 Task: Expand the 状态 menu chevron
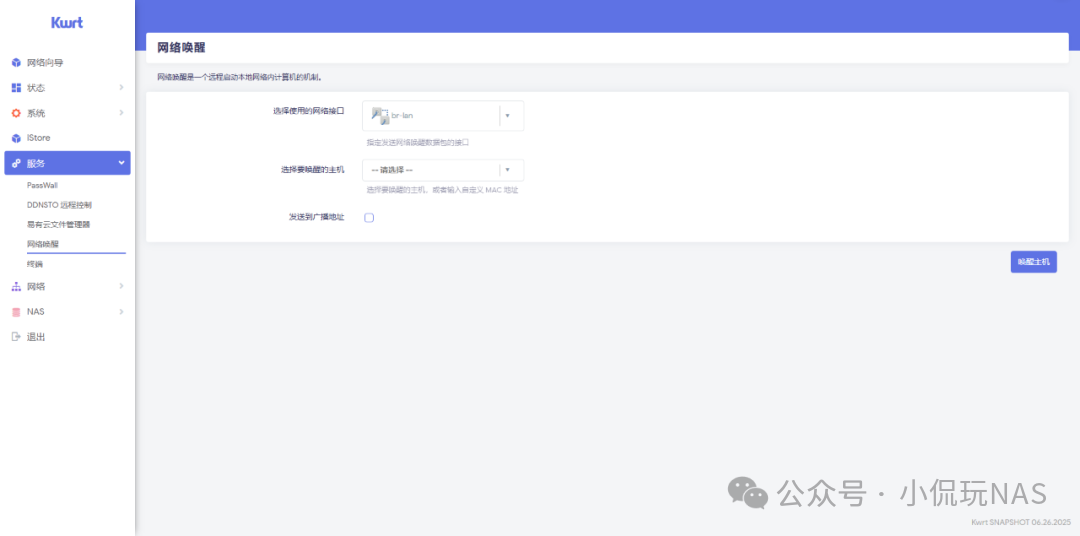click(121, 87)
